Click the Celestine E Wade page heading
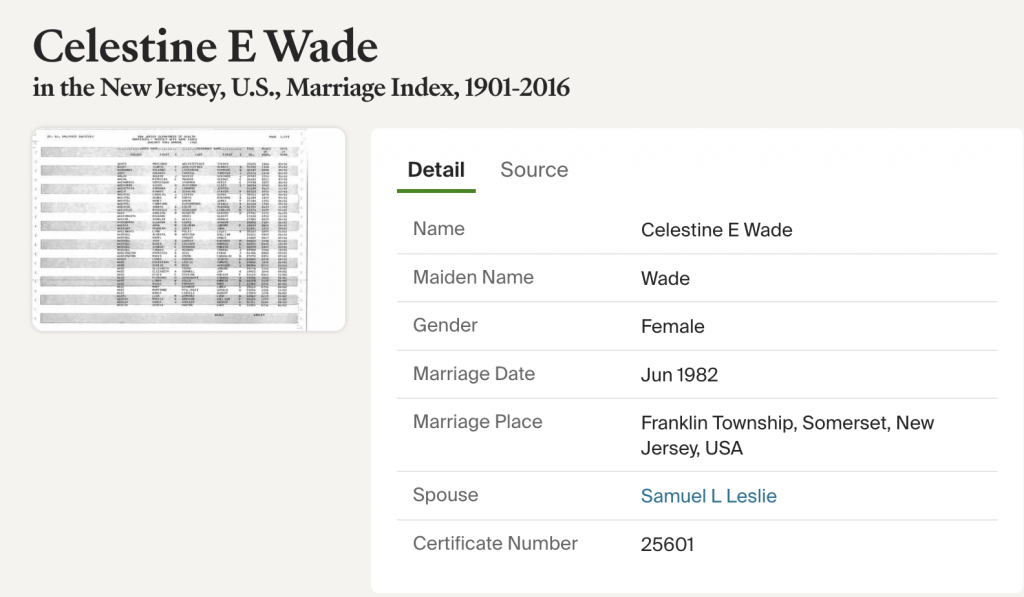The width and height of the screenshot is (1024, 597). point(206,47)
